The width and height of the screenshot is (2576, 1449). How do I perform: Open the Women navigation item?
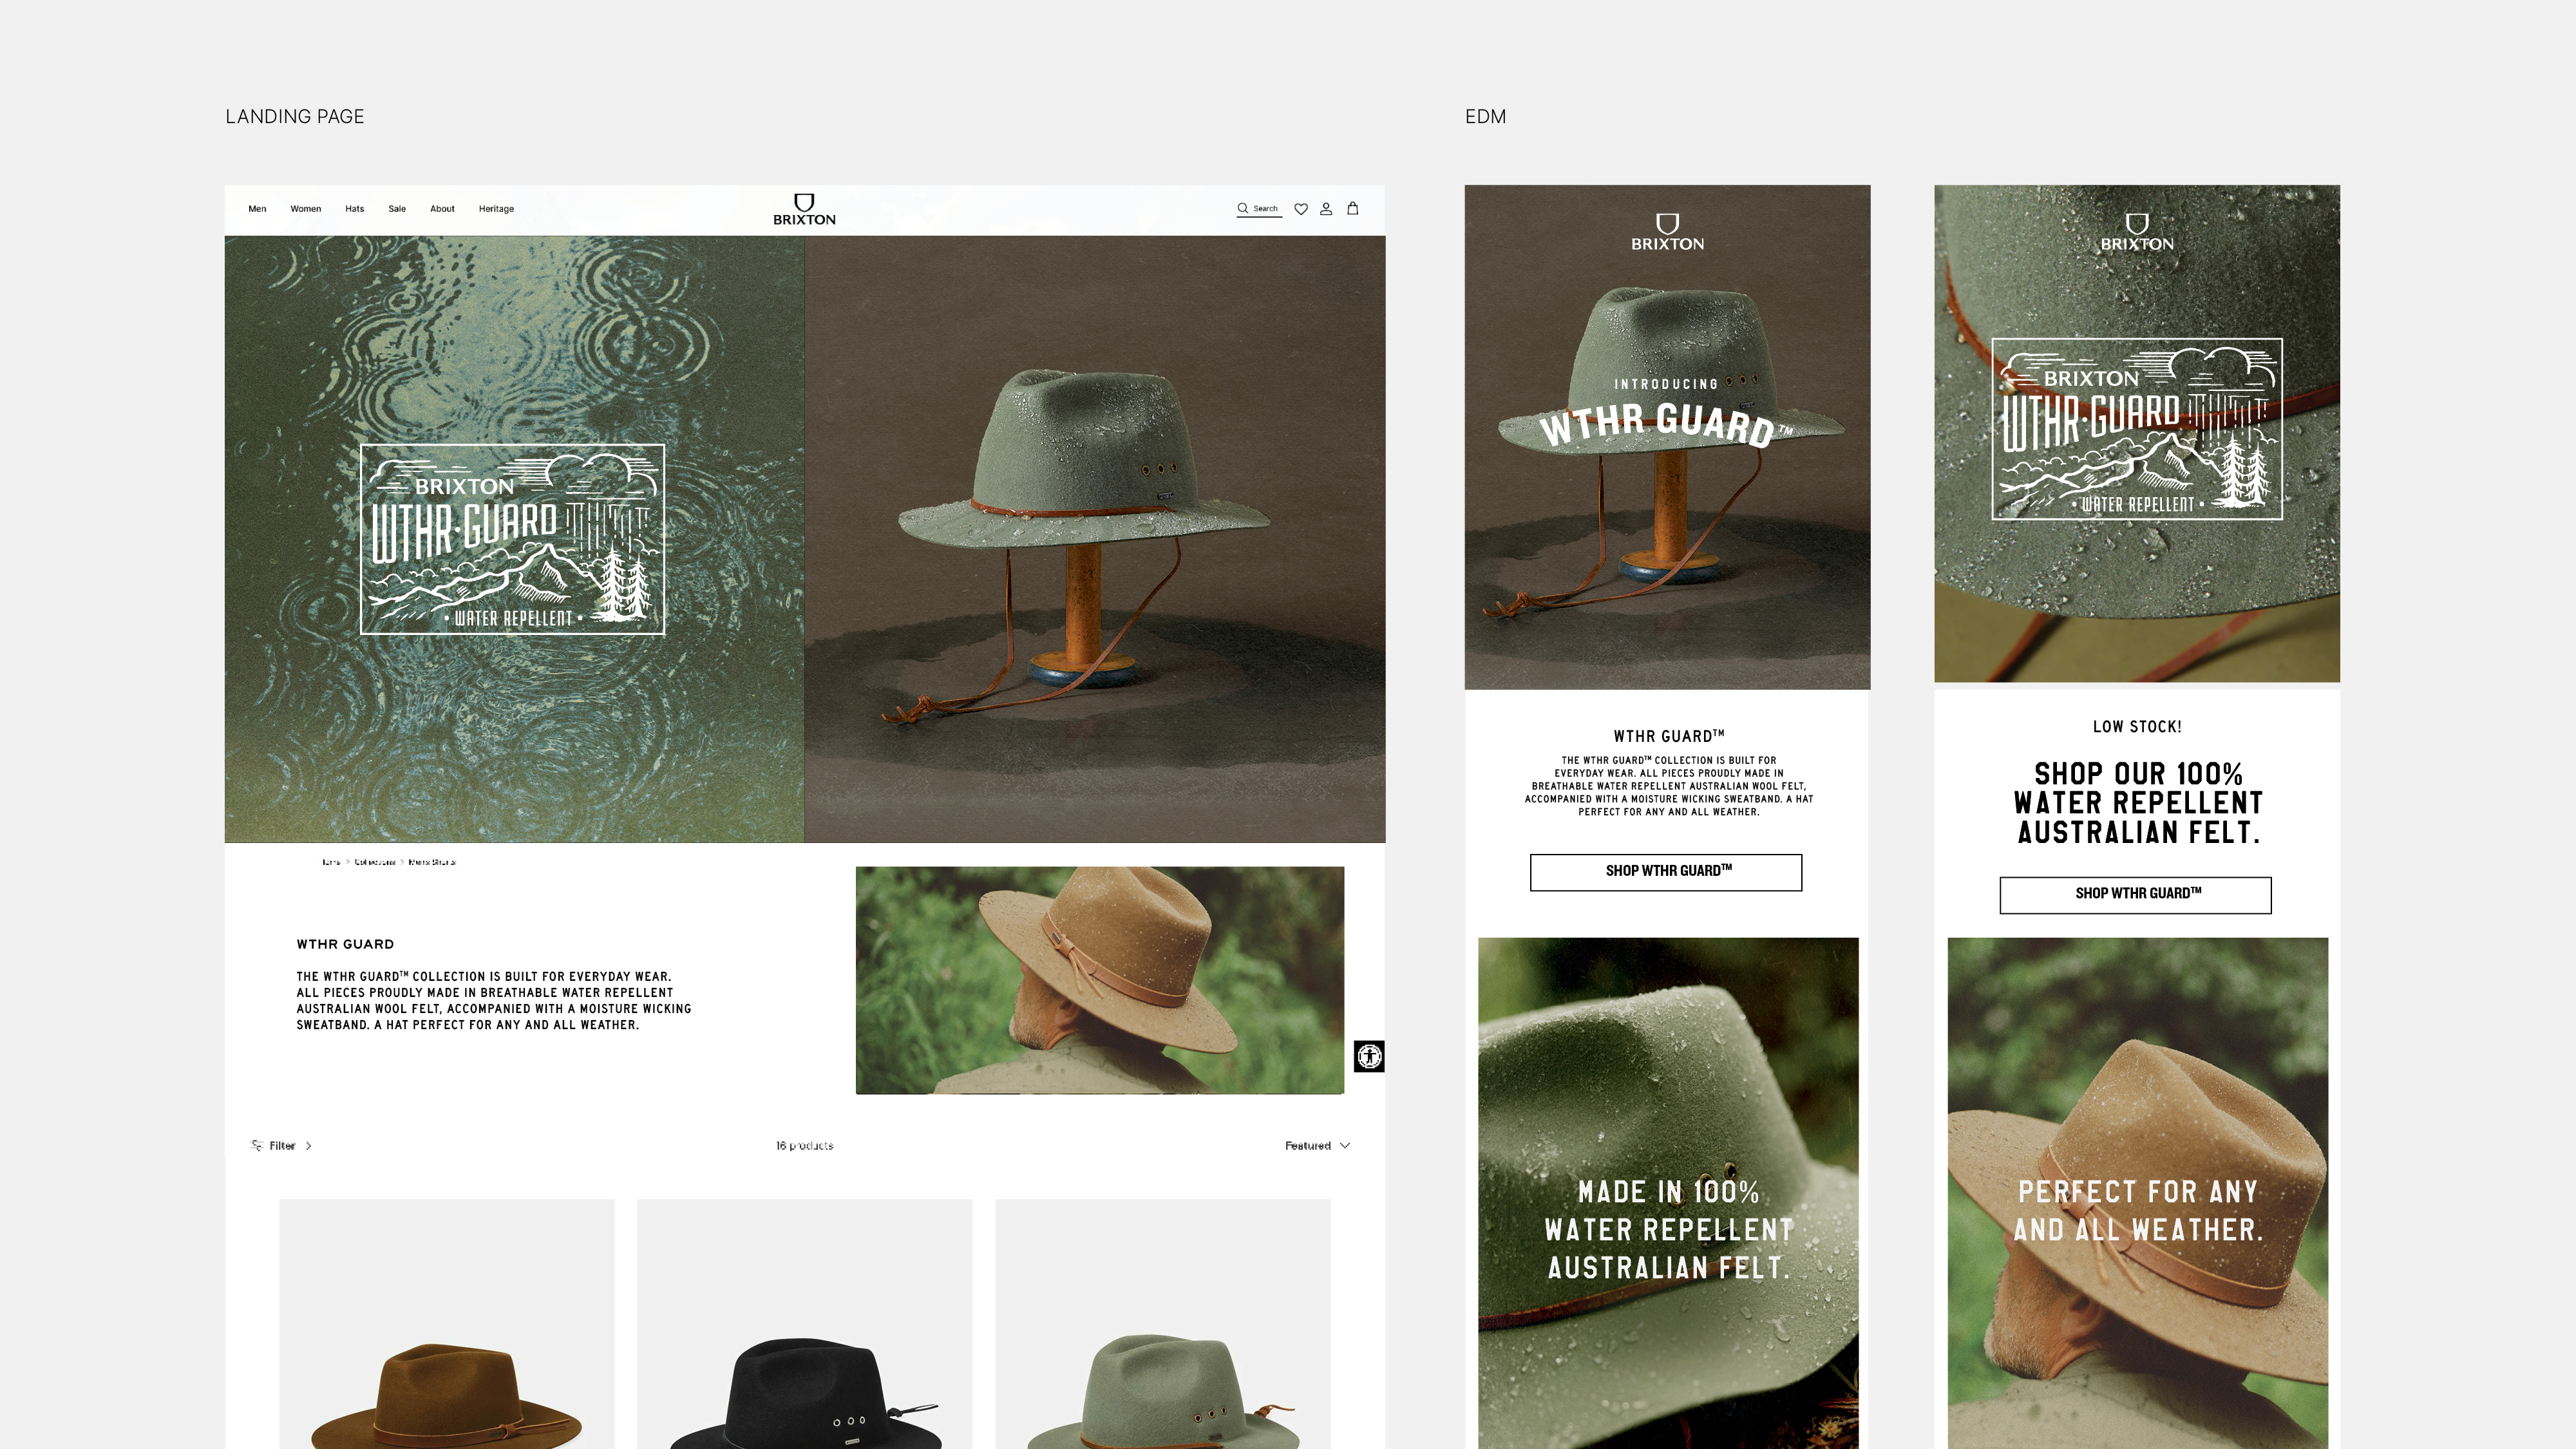[306, 209]
